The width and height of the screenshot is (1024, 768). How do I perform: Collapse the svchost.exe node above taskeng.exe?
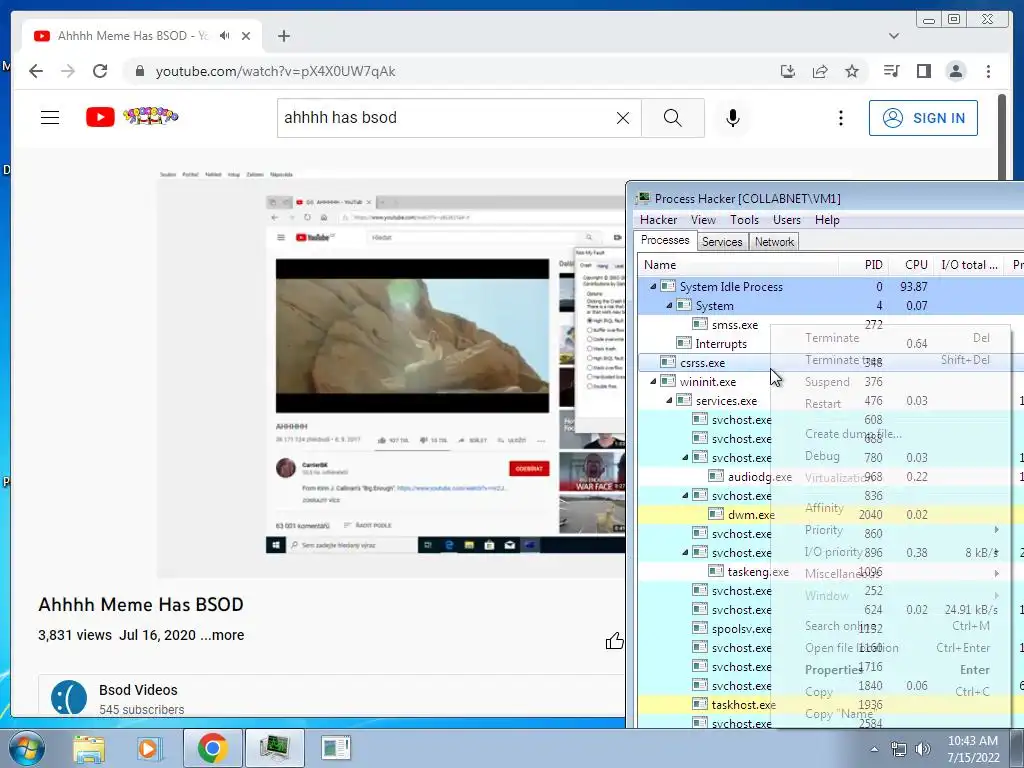685,552
